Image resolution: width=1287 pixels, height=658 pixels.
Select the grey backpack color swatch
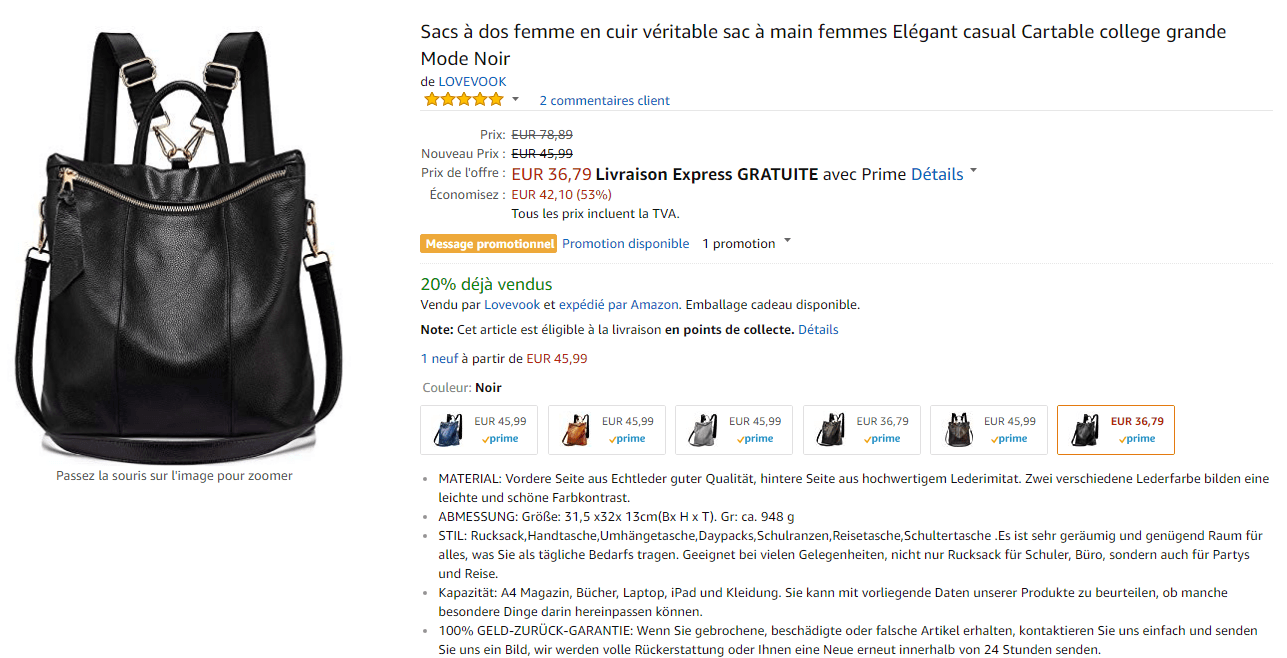(x=734, y=430)
